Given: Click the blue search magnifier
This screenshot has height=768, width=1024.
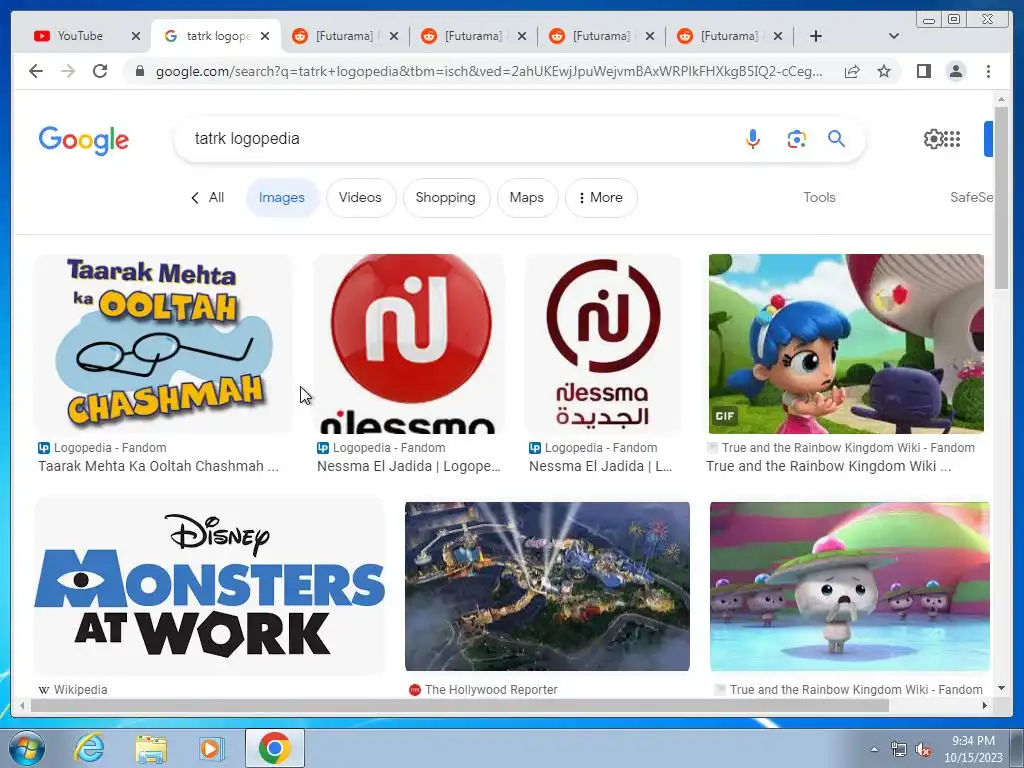Looking at the screenshot, I should tap(837, 138).
